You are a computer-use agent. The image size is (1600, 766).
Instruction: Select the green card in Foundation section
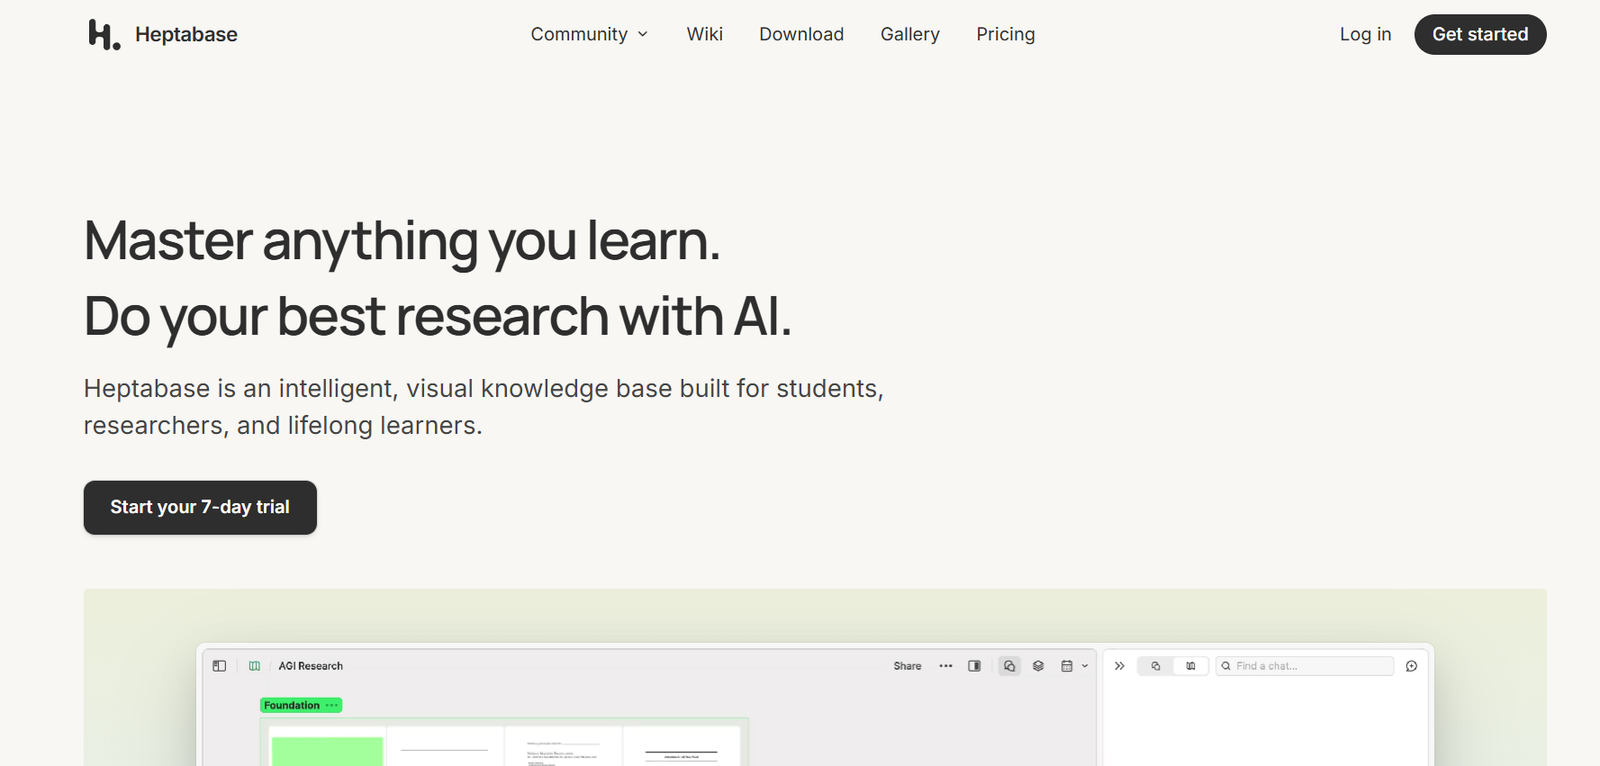(x=327, y=750)
